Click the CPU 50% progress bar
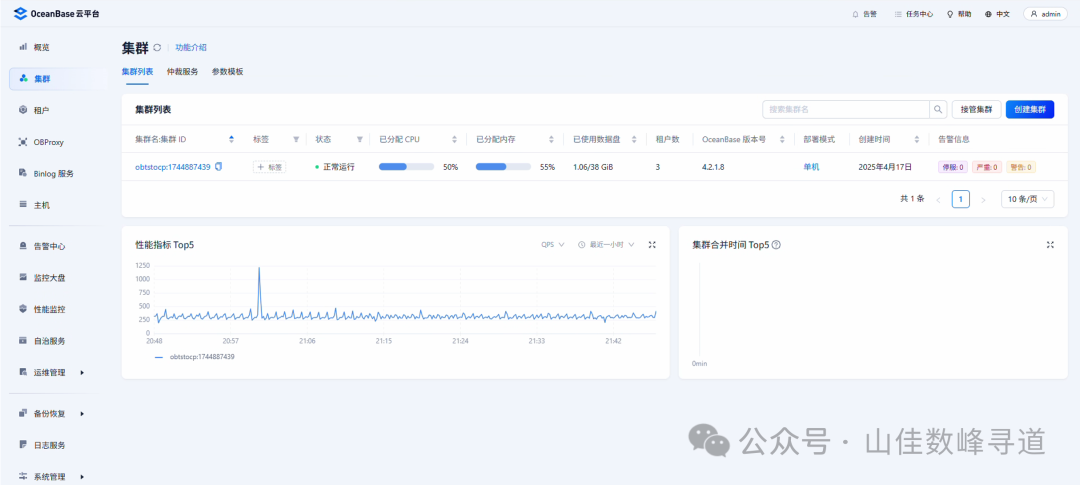 (406, 167)
